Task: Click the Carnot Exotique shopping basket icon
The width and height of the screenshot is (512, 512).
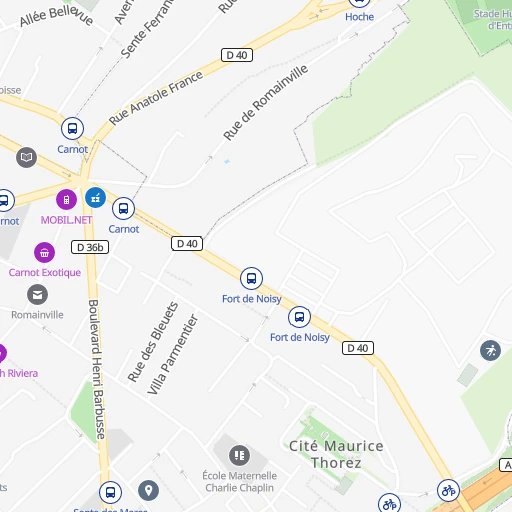Action: [x=44, y=253]
